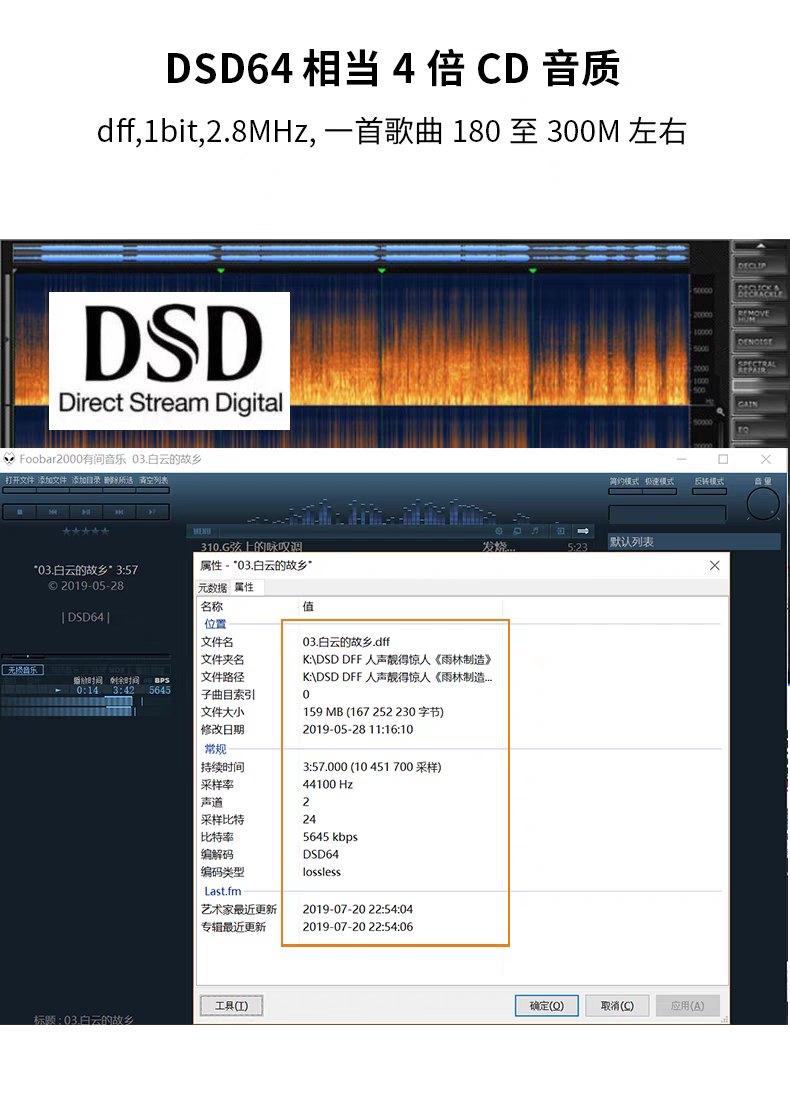
Task: Click the DECLIP button in audio editor
Action: [x=759, y=265]
